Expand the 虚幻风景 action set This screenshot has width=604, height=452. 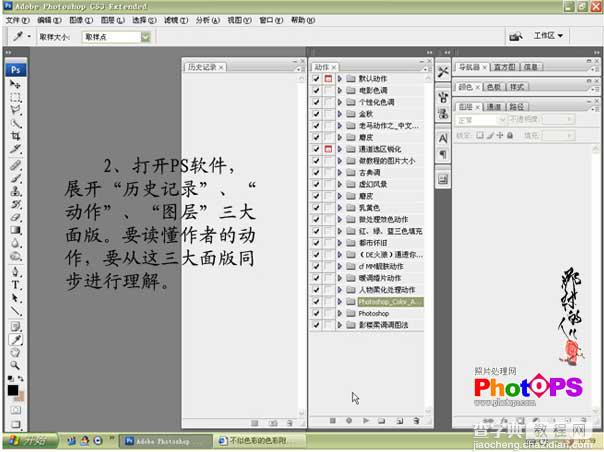(340, 184)
